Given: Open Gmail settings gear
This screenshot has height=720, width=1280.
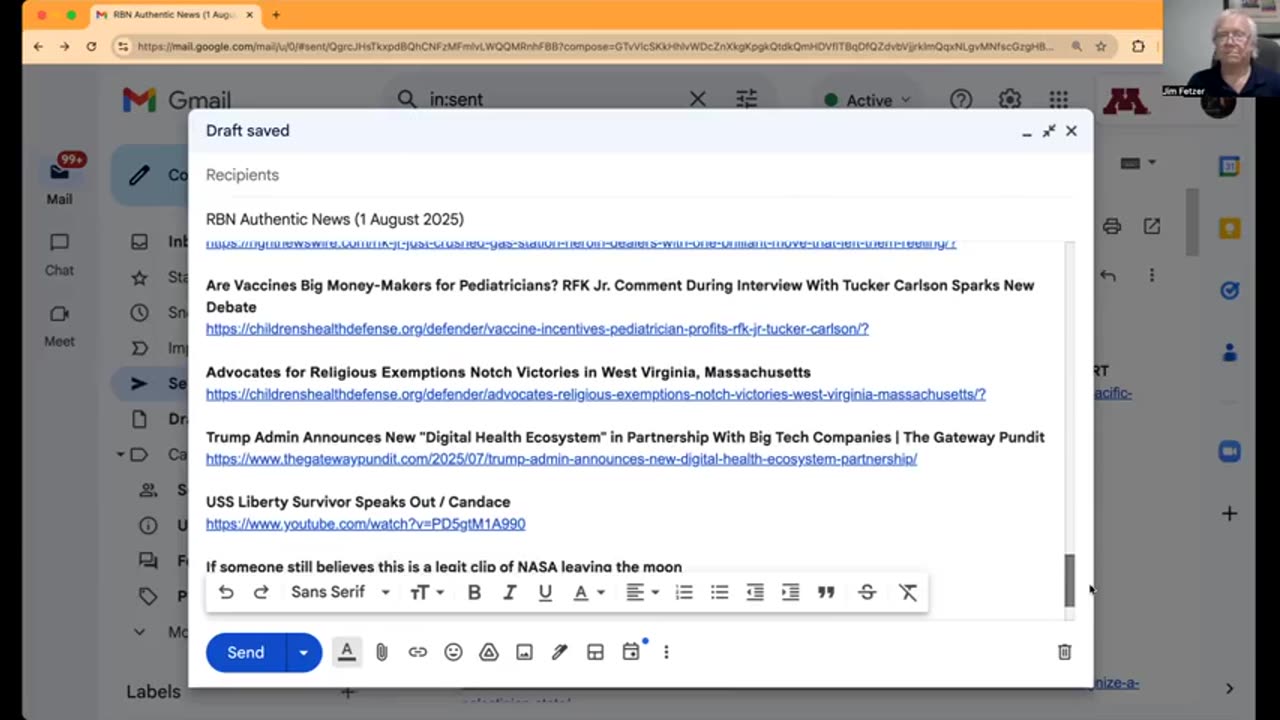Looking at the screenshot, I should (x=1010, y=99).
